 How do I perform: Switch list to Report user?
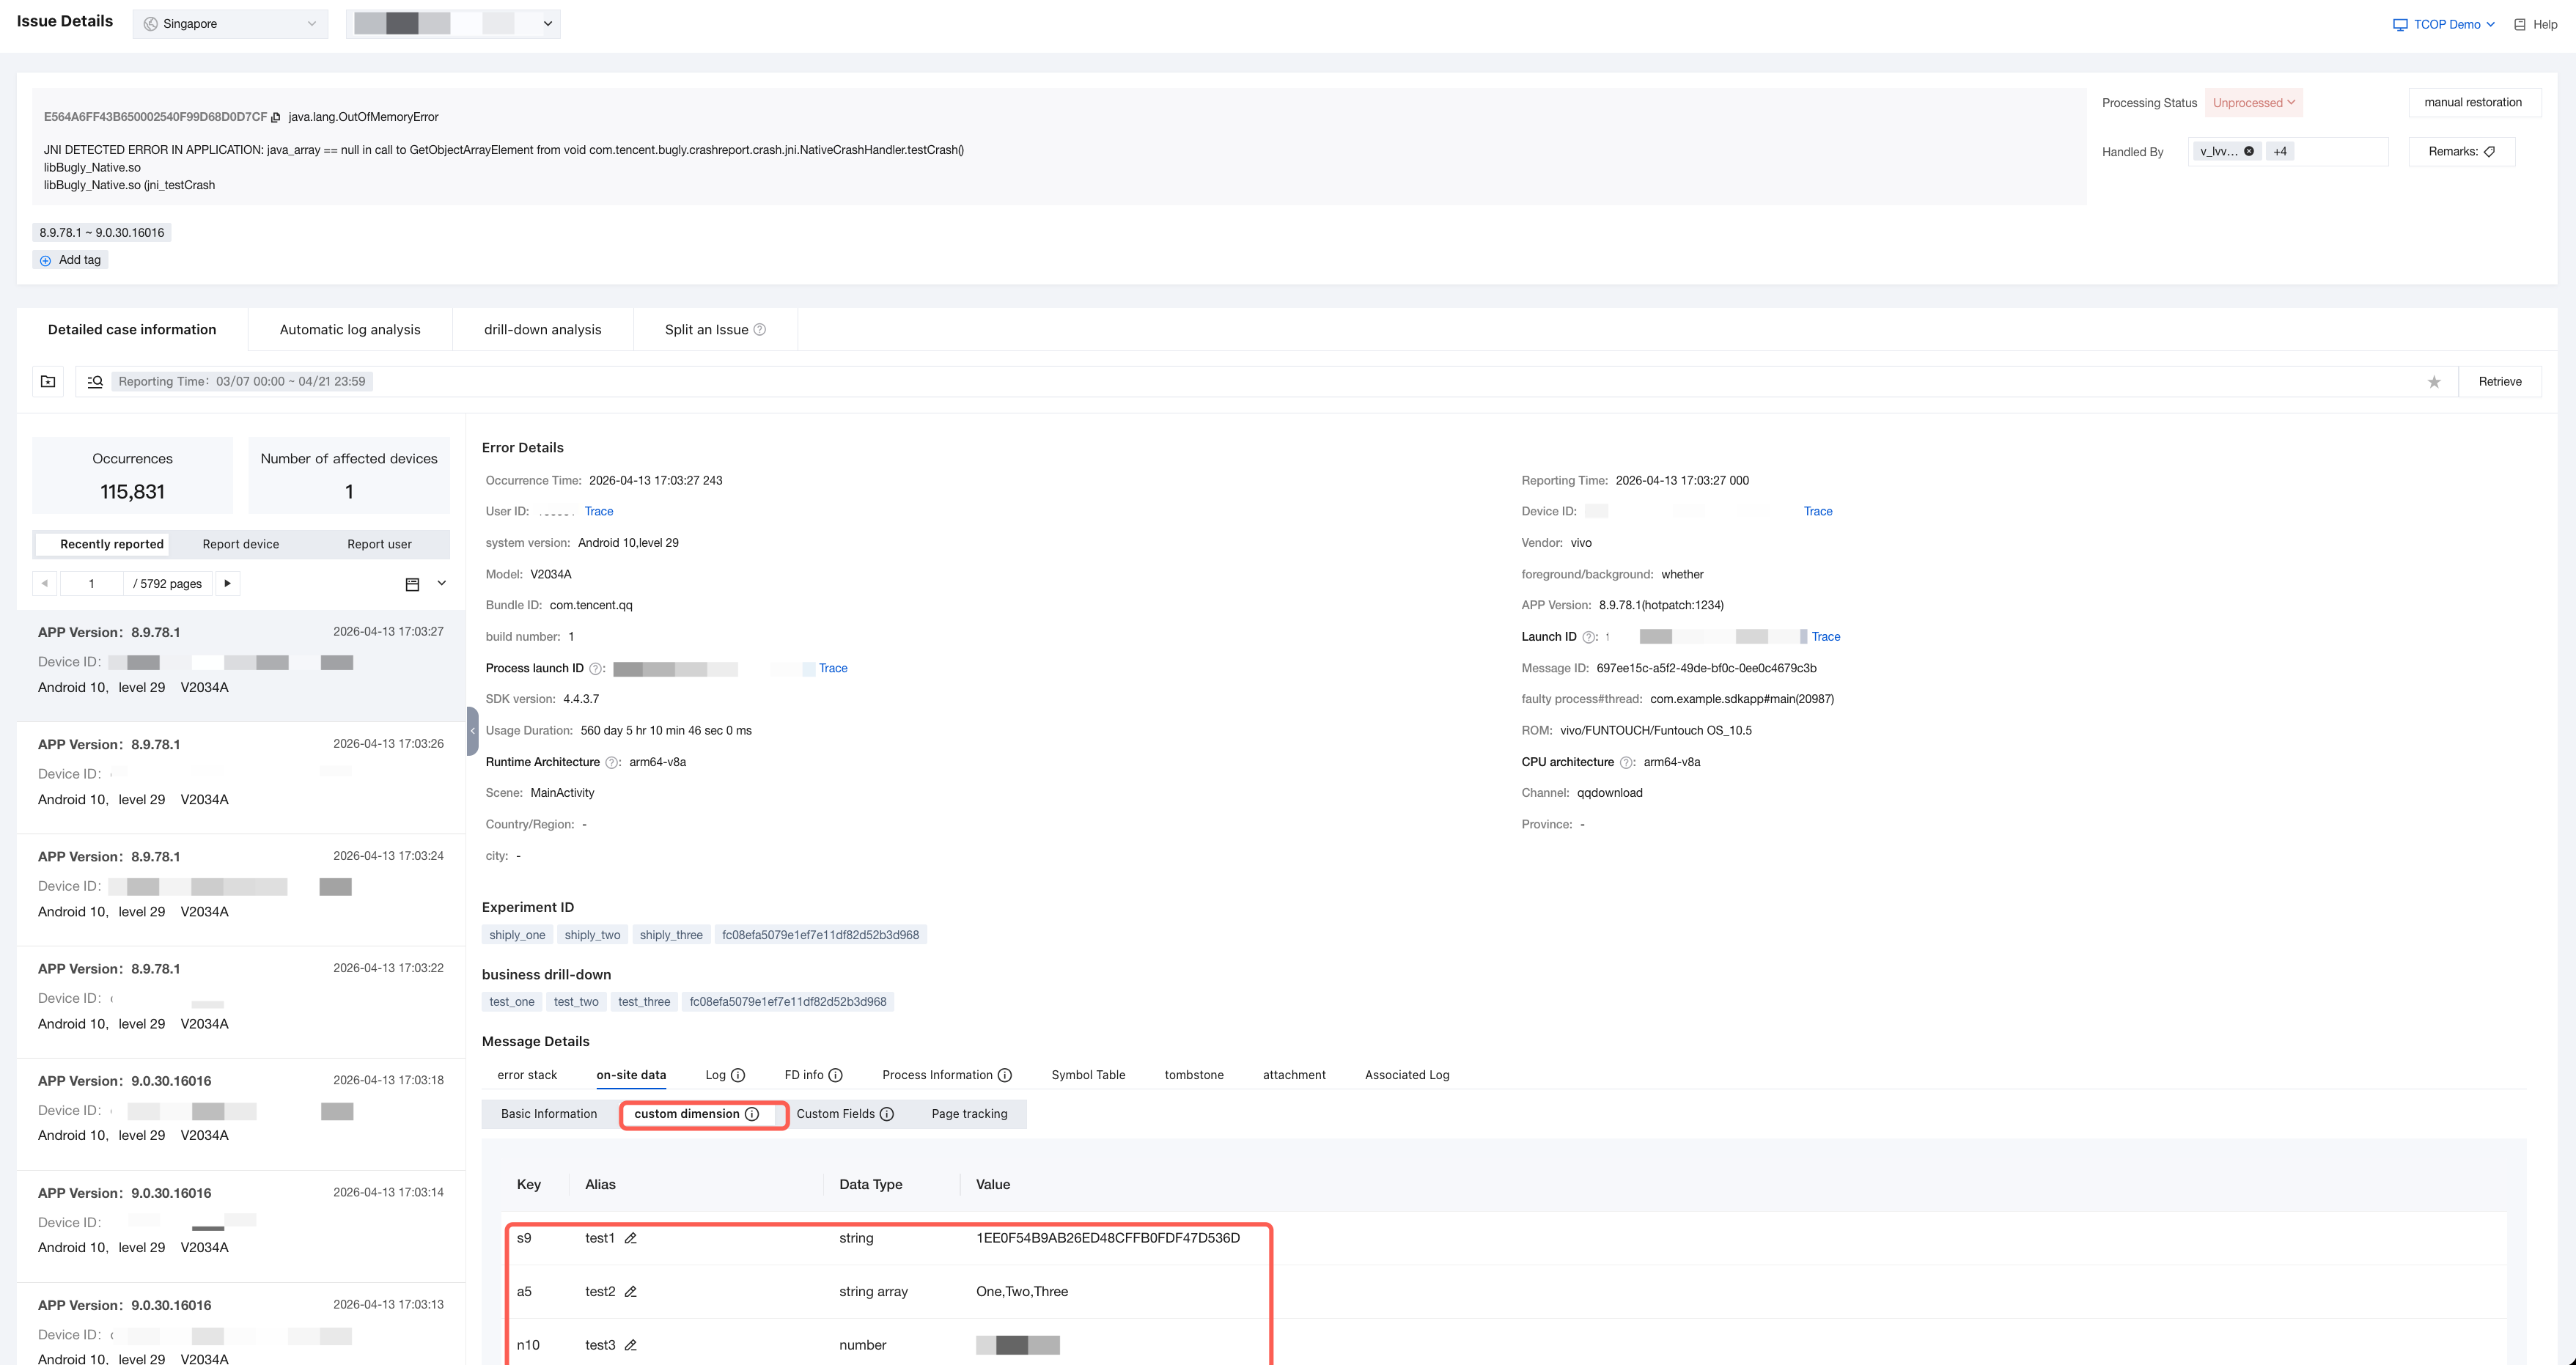tap(379, 544)
